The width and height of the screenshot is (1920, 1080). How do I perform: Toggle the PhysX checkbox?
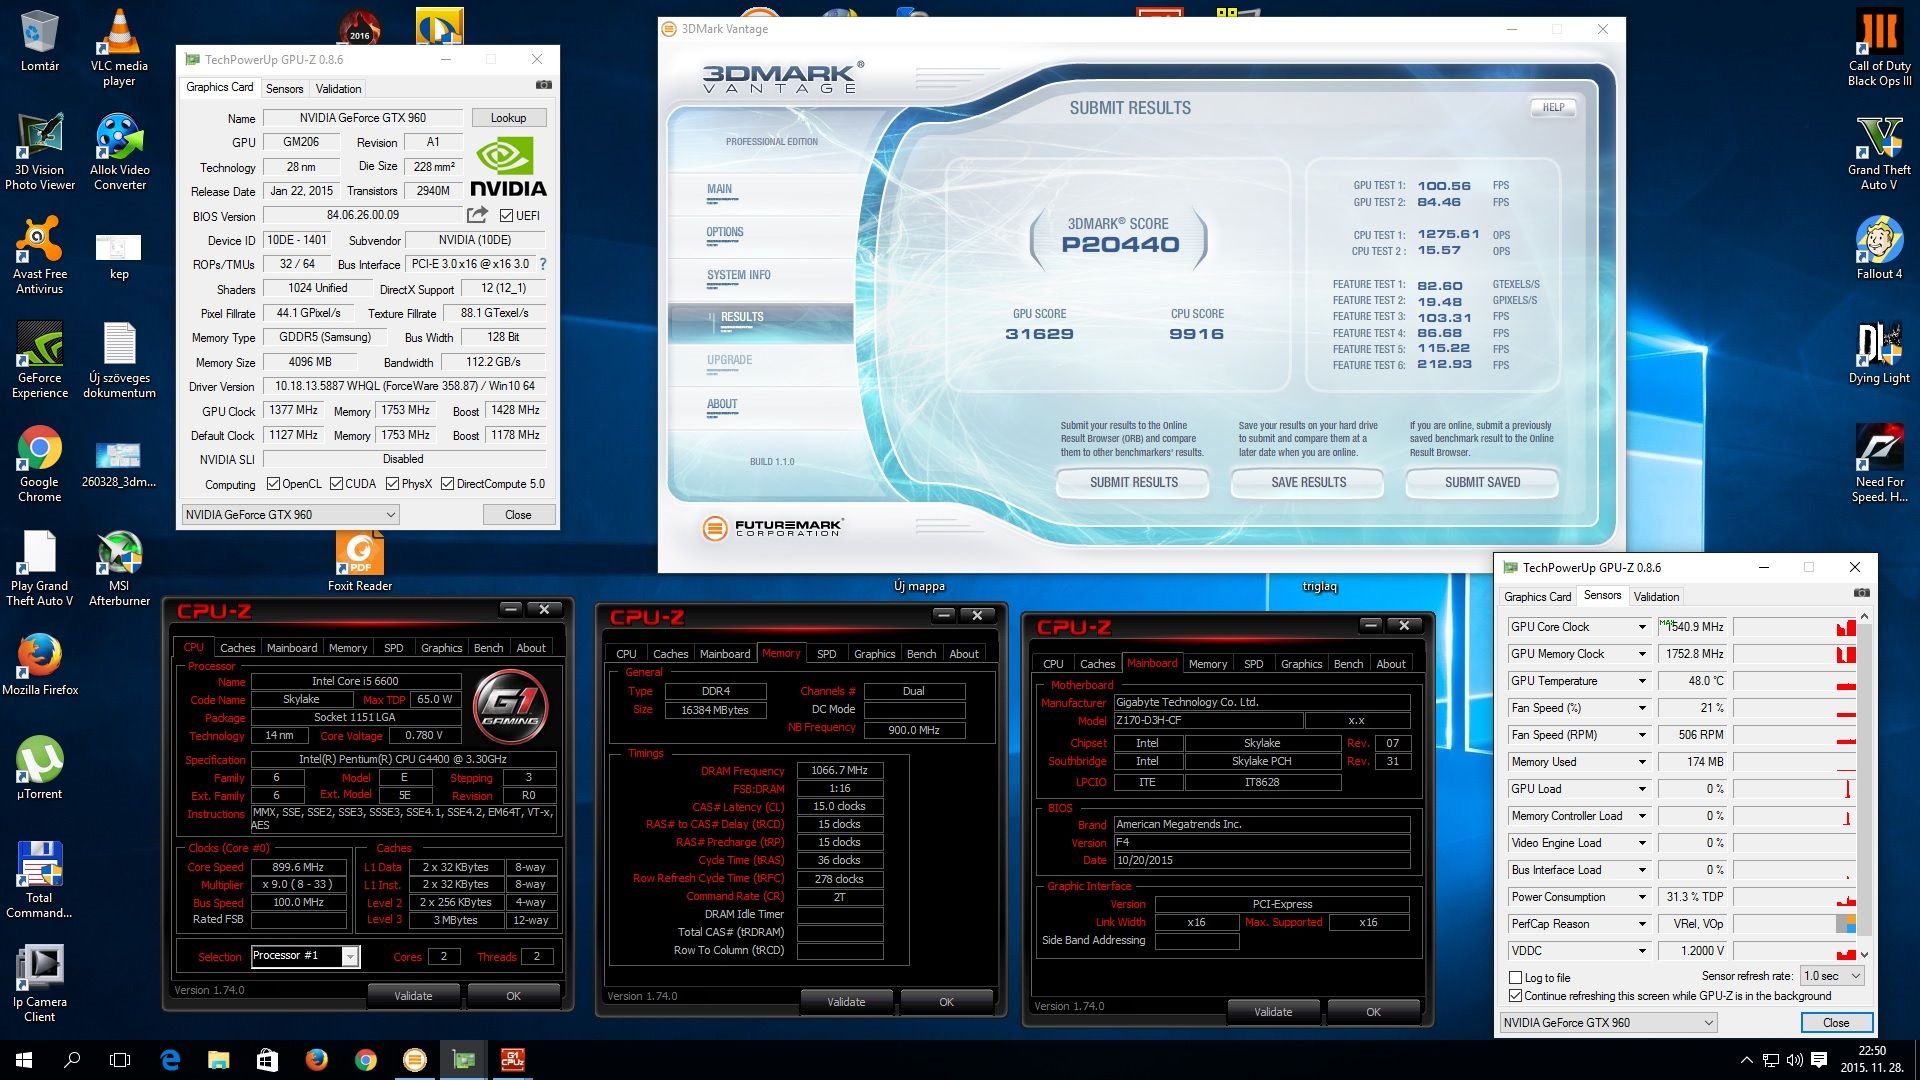tap(393, 484)
